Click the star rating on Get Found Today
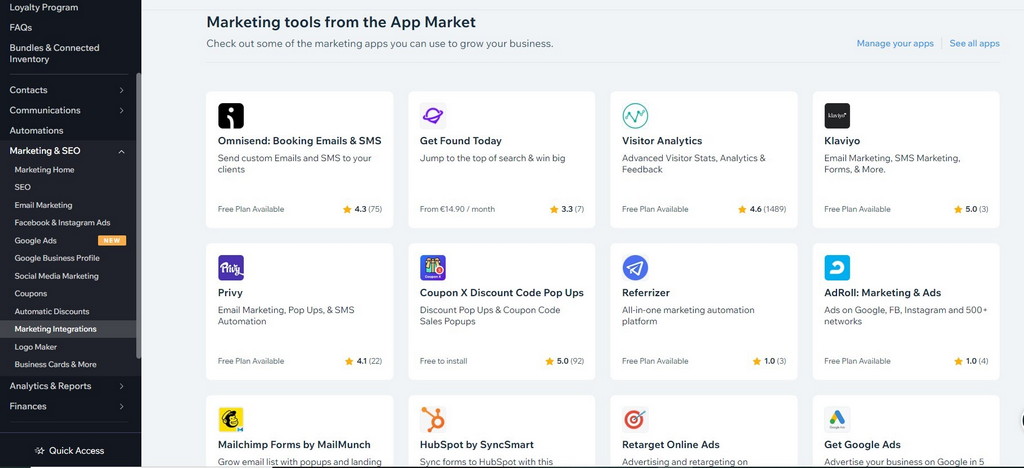Image resolution: width=1024 pixels, height=468 pixels. pos(567,210)
